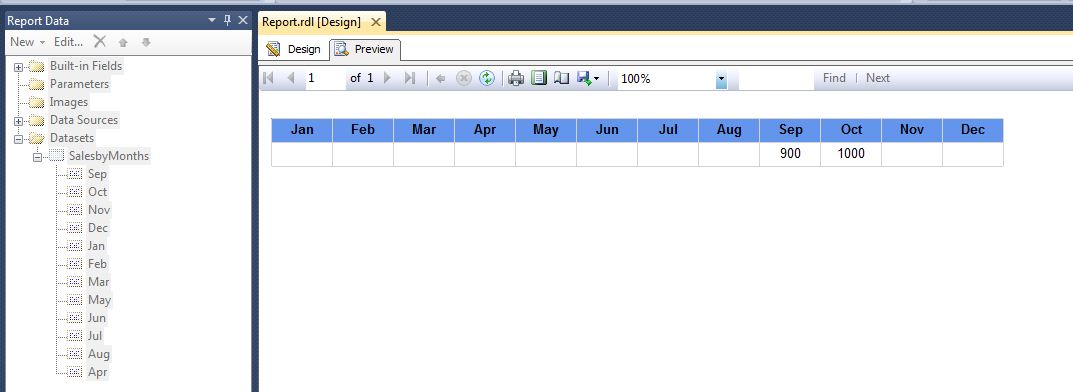Toggle auto-hide pin of Report Data panel
The height and width of the screenshot is (392, 1073).
coord(227,21)
